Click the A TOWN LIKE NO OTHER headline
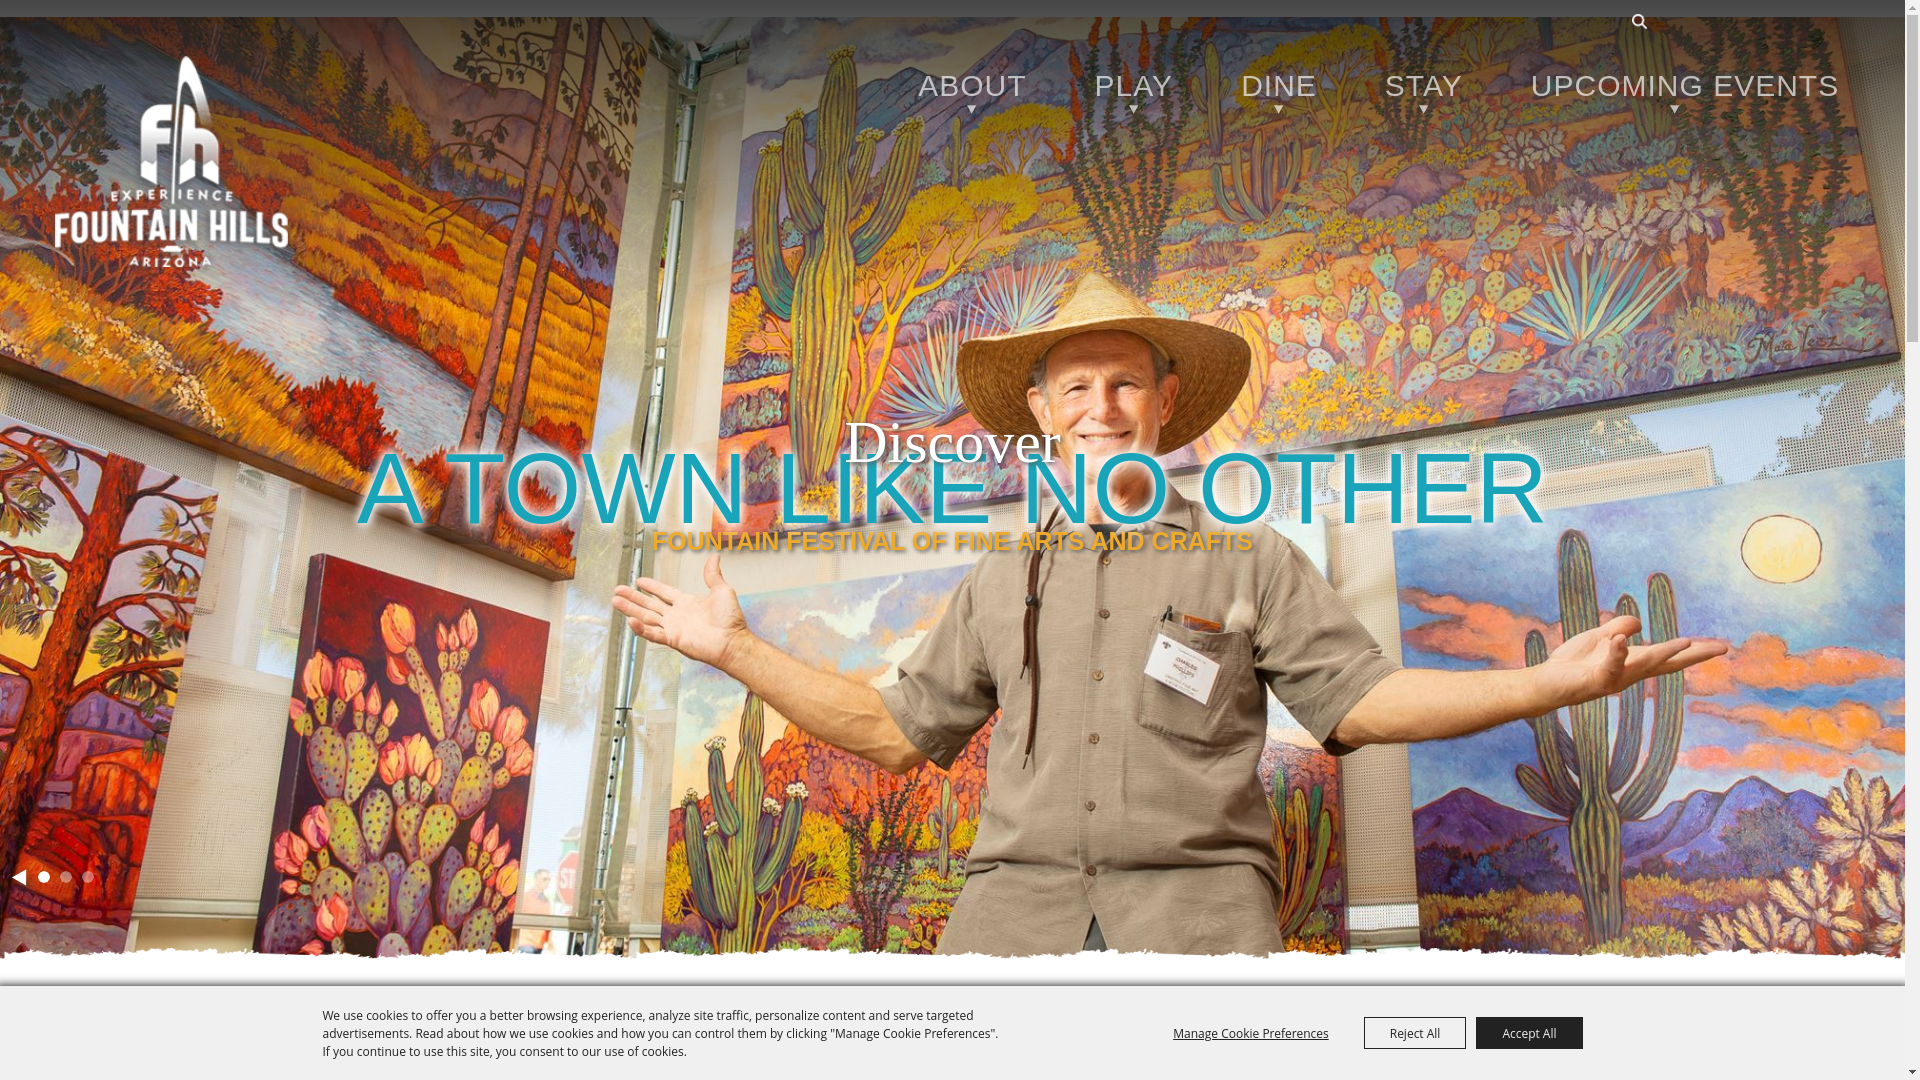 click(951, 489)
